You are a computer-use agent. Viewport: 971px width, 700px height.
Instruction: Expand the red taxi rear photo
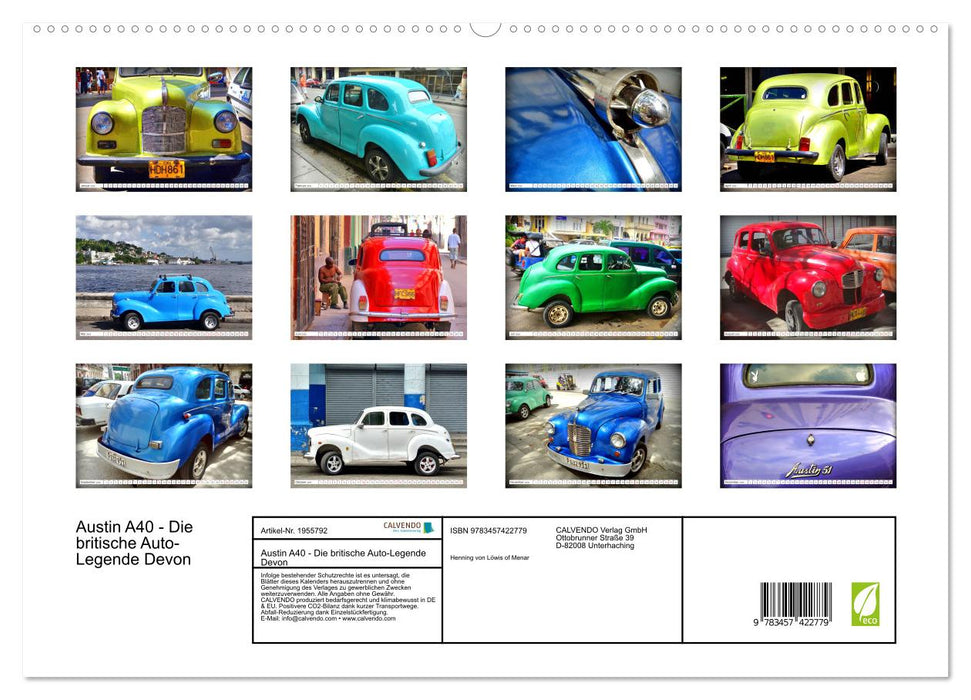378,278
